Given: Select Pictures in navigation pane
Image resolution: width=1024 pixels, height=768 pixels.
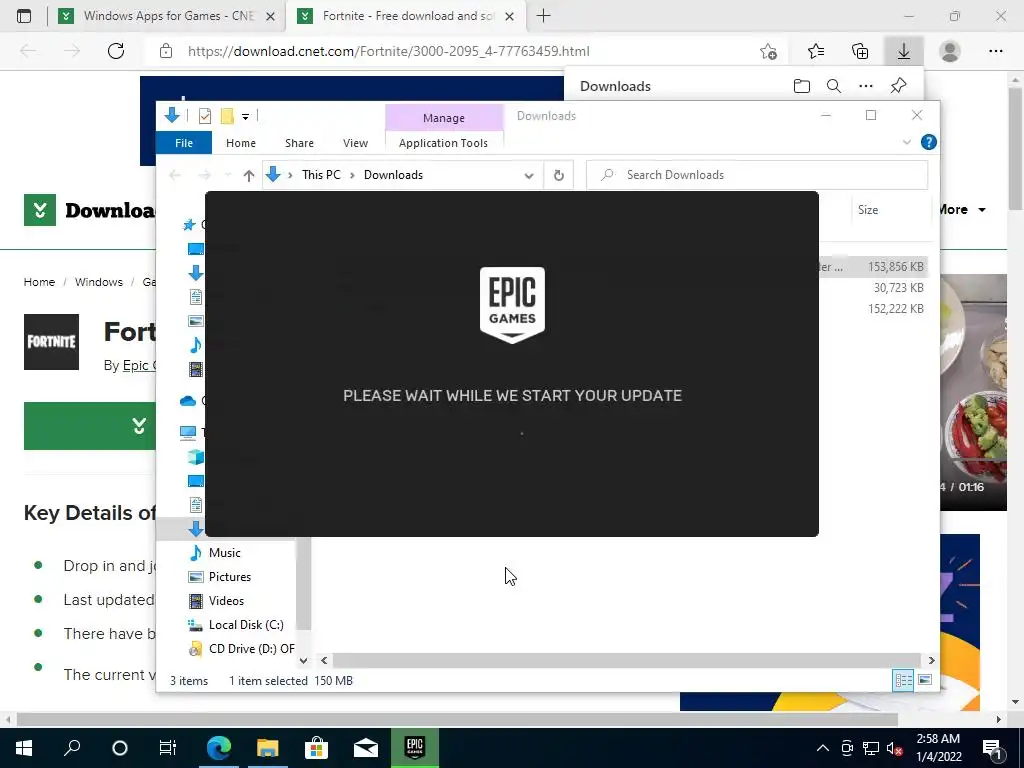Looking at the screenshot, I should (x=230, y=577).
